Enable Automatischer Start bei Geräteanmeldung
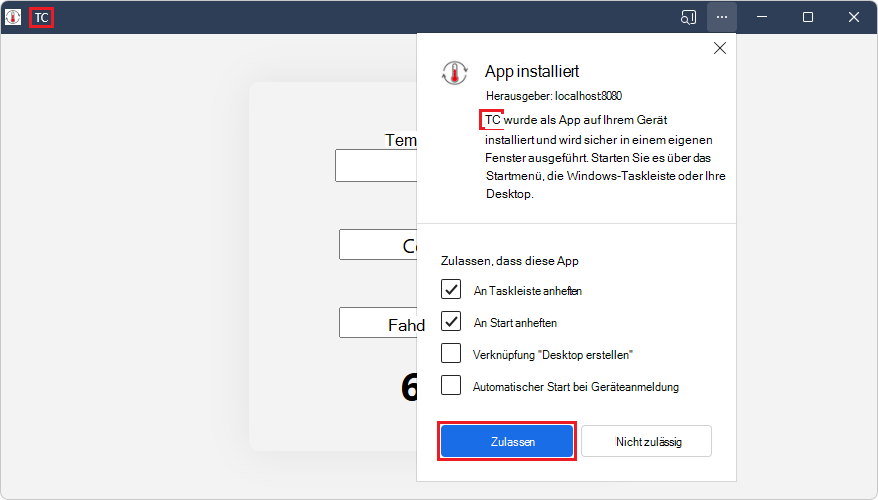This screenshot has height=500, width=878. [451, 385]
